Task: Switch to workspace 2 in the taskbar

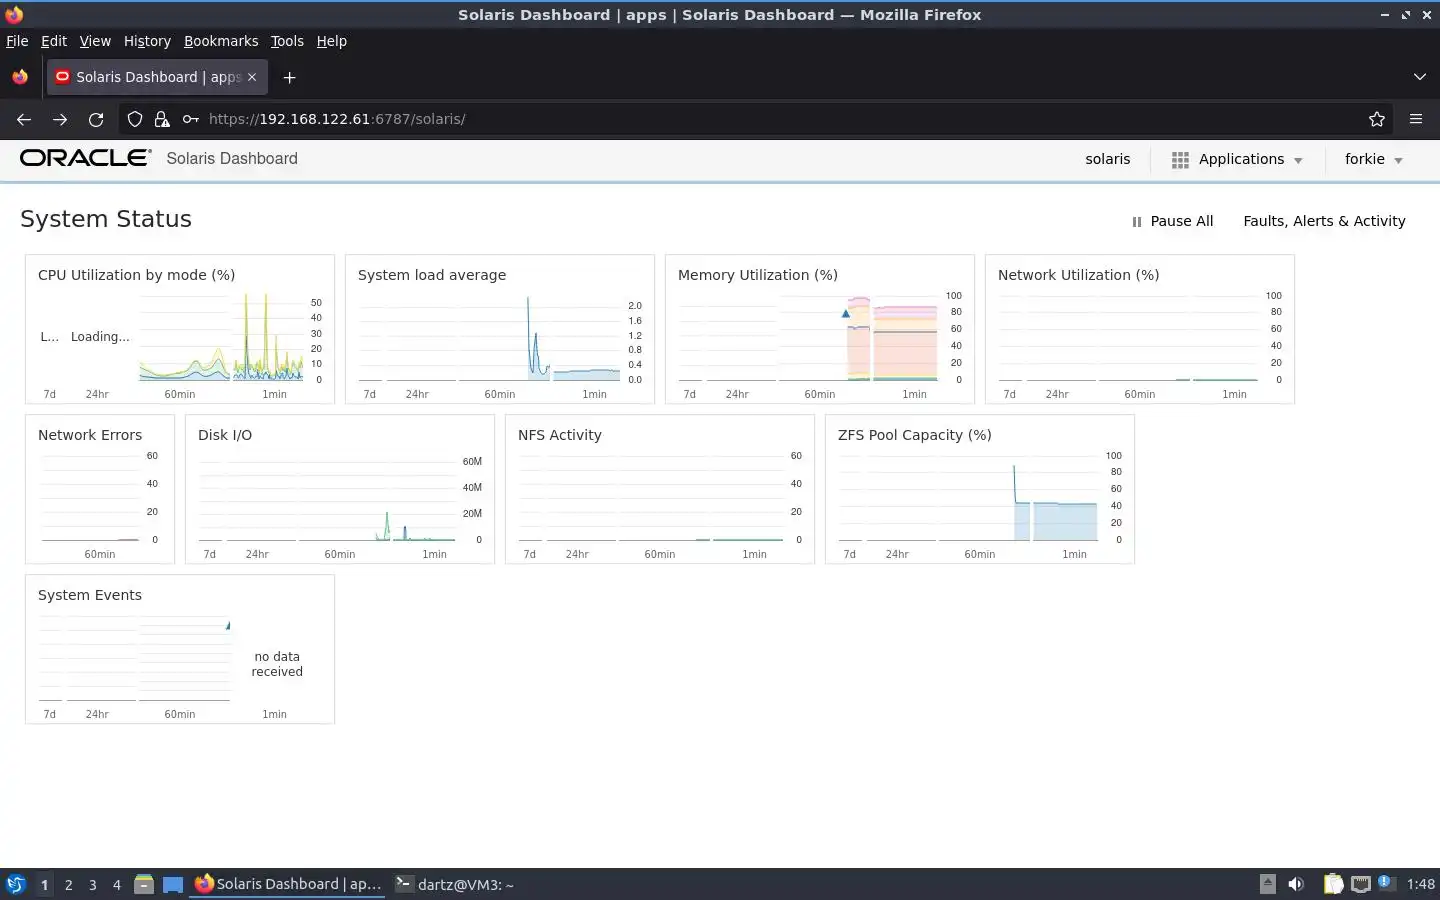Action: coord(68,884)
